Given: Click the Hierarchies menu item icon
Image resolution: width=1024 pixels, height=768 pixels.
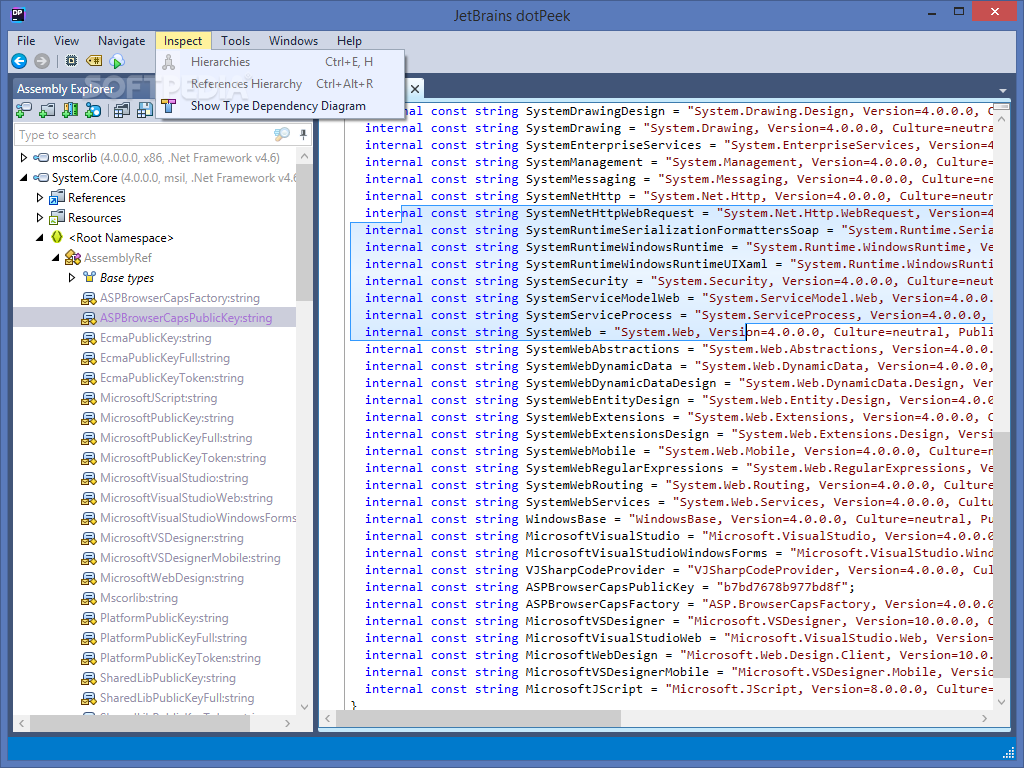Looking at the screenshot, I should coord(169,62).
